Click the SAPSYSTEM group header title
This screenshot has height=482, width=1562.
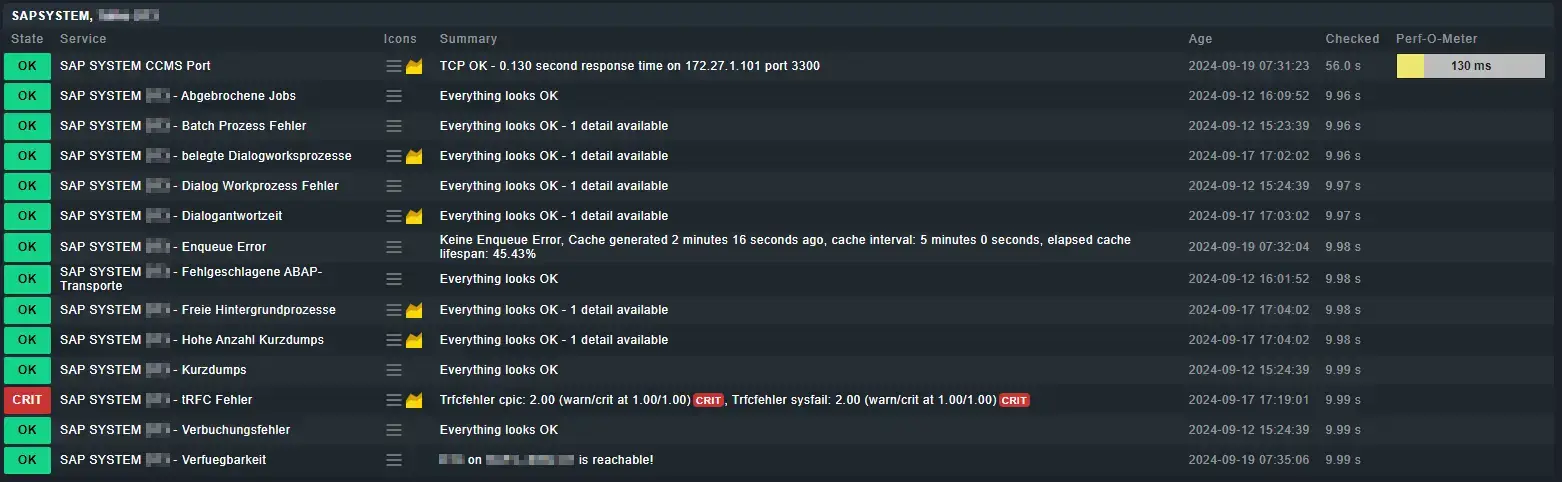click(x=52, y=16)
